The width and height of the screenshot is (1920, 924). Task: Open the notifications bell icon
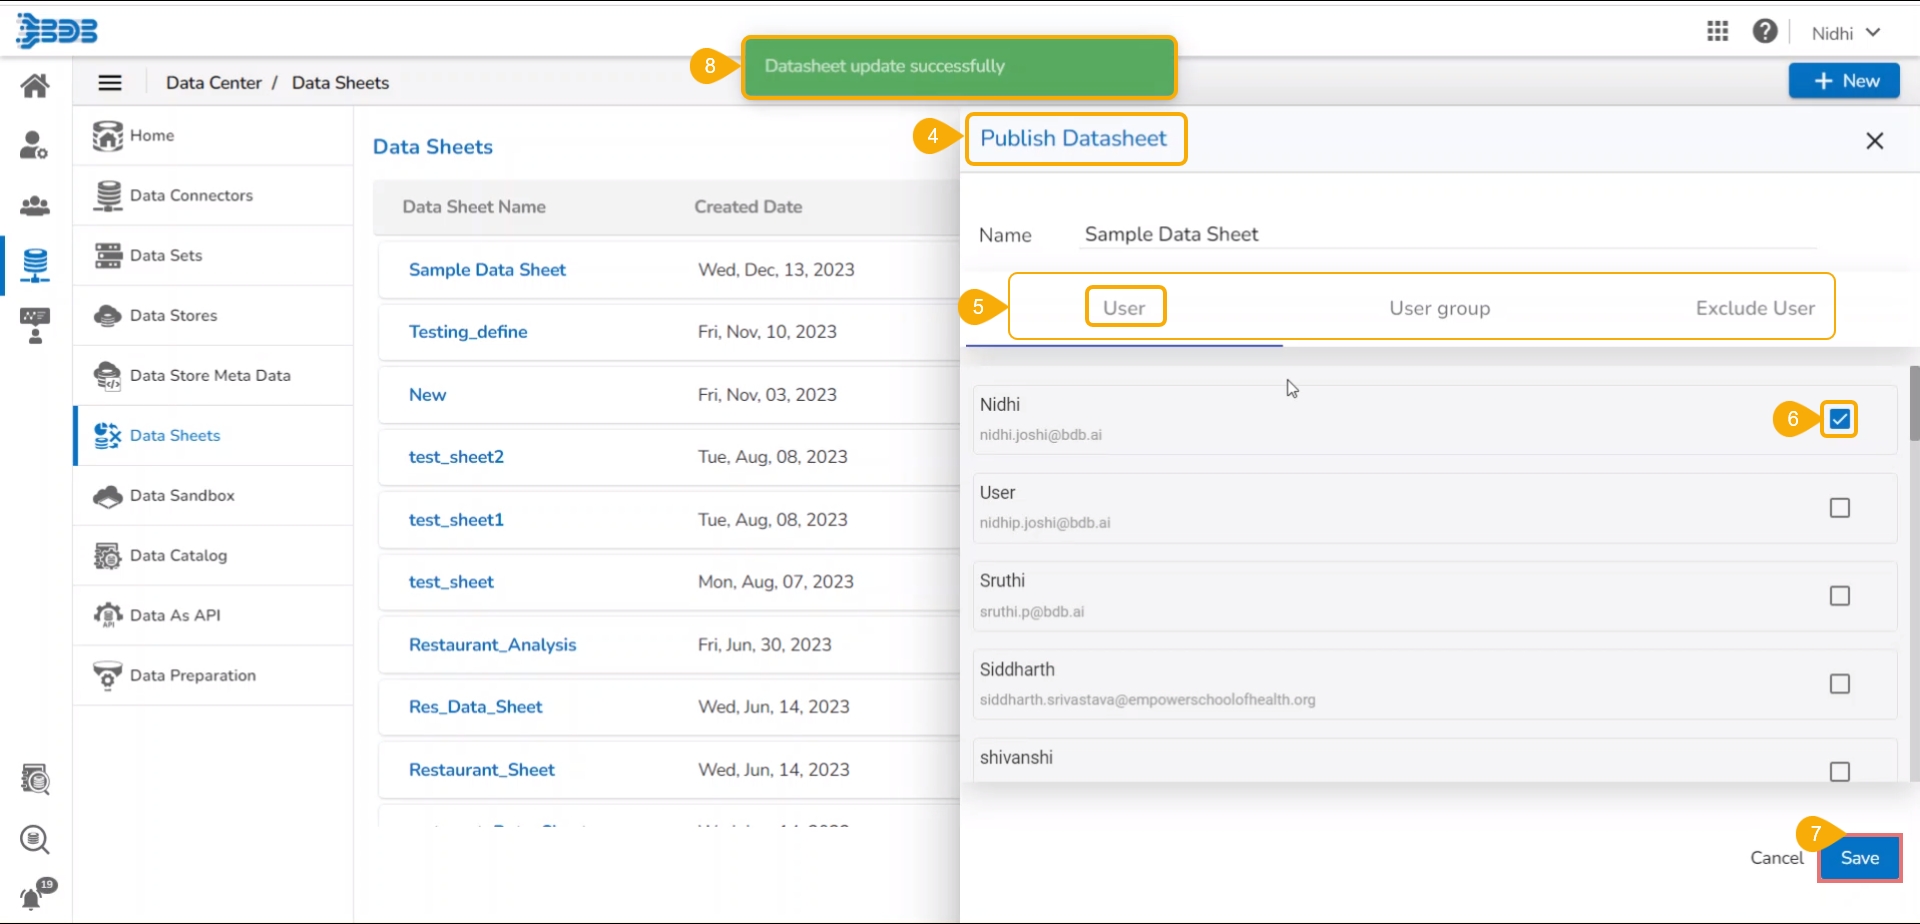[x=32, y=896]
